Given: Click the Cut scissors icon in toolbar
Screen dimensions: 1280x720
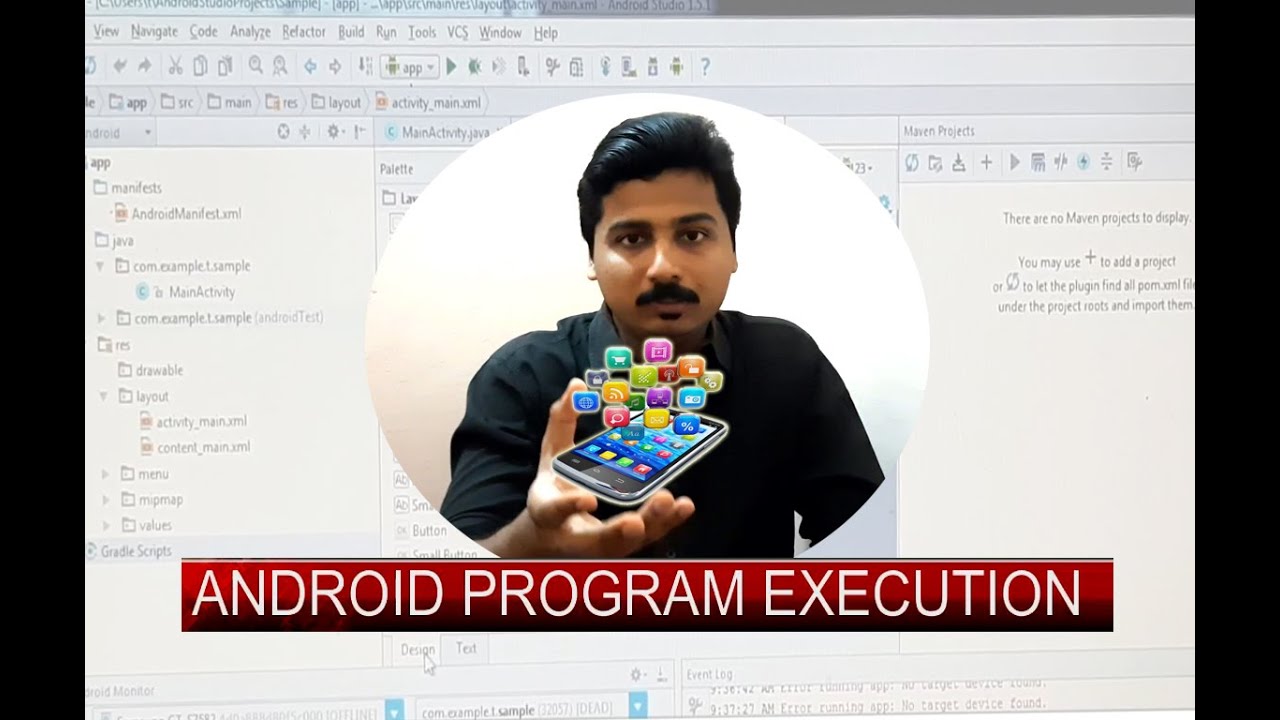Looking at the screenshot, I should (x=175, y=66).
